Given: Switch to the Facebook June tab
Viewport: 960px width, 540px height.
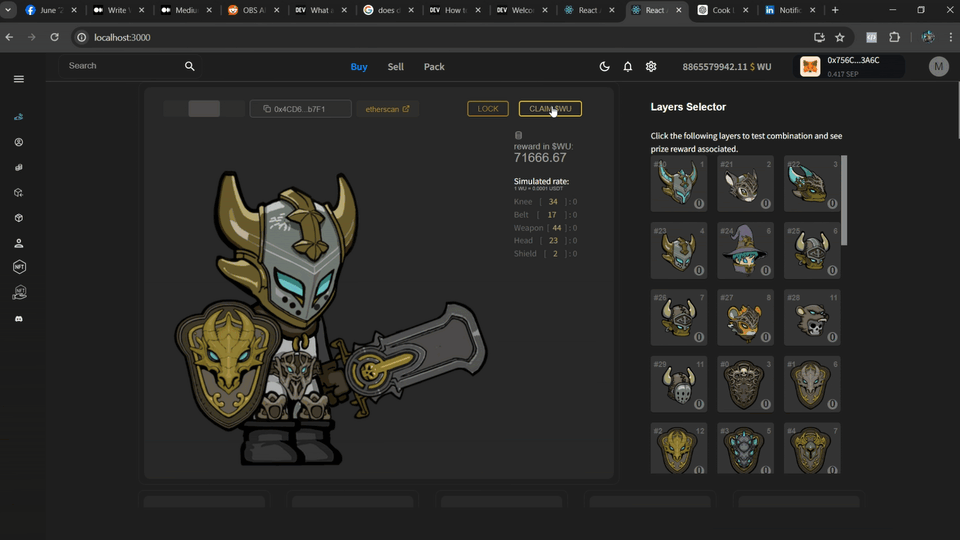Looking at the screenshot, I should pyautogui.click(x=51, y=10).
